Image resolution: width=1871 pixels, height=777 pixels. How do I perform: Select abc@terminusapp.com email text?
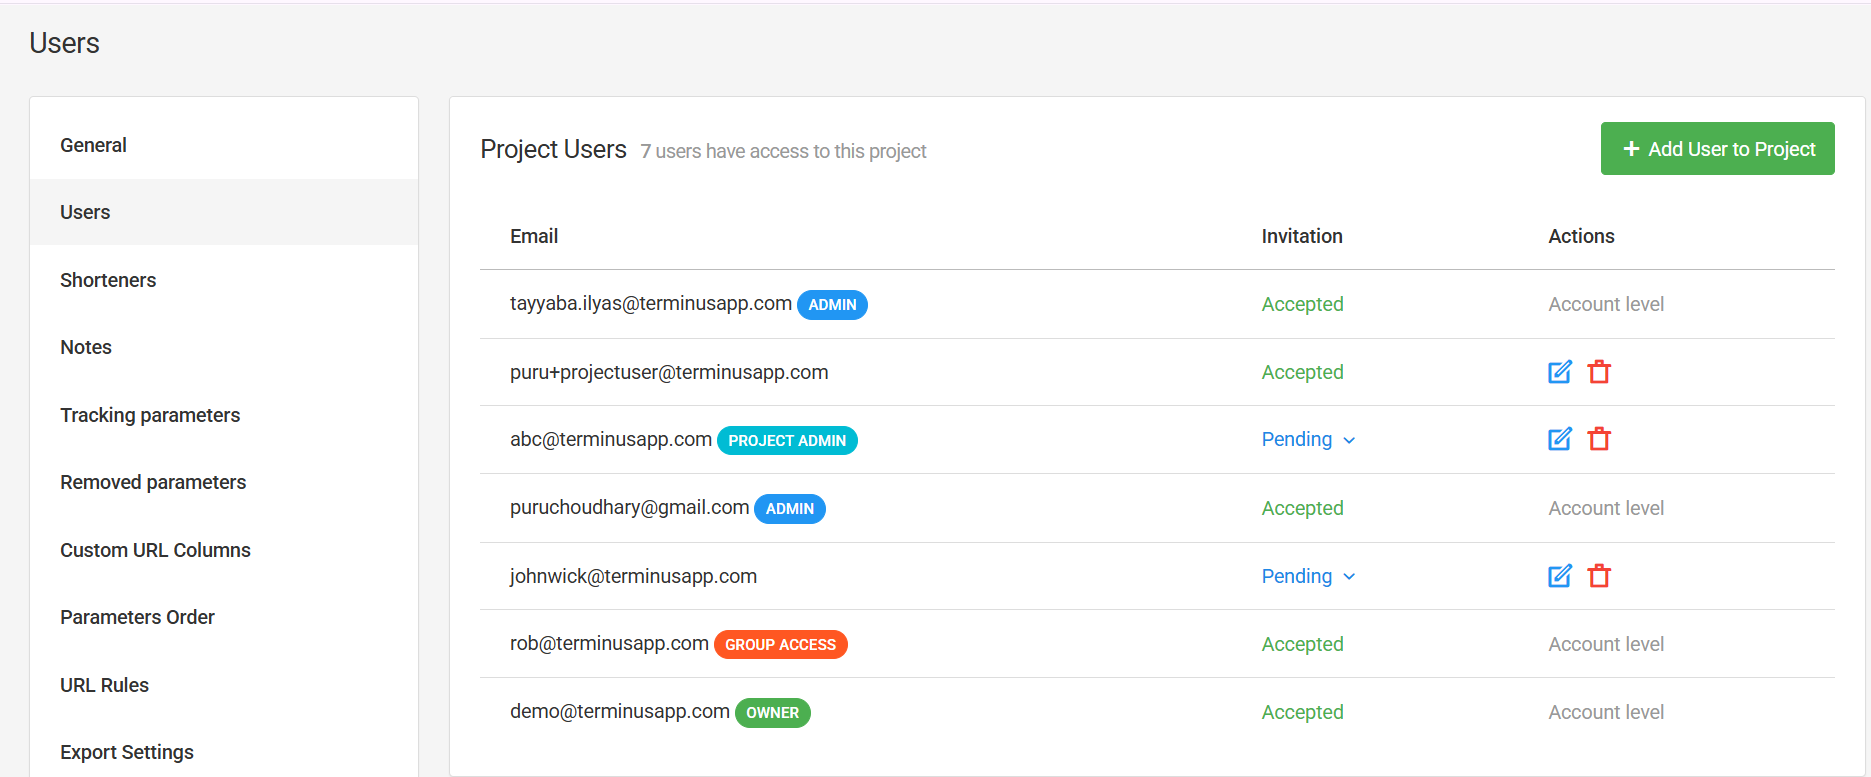click(x=611, y=439)
